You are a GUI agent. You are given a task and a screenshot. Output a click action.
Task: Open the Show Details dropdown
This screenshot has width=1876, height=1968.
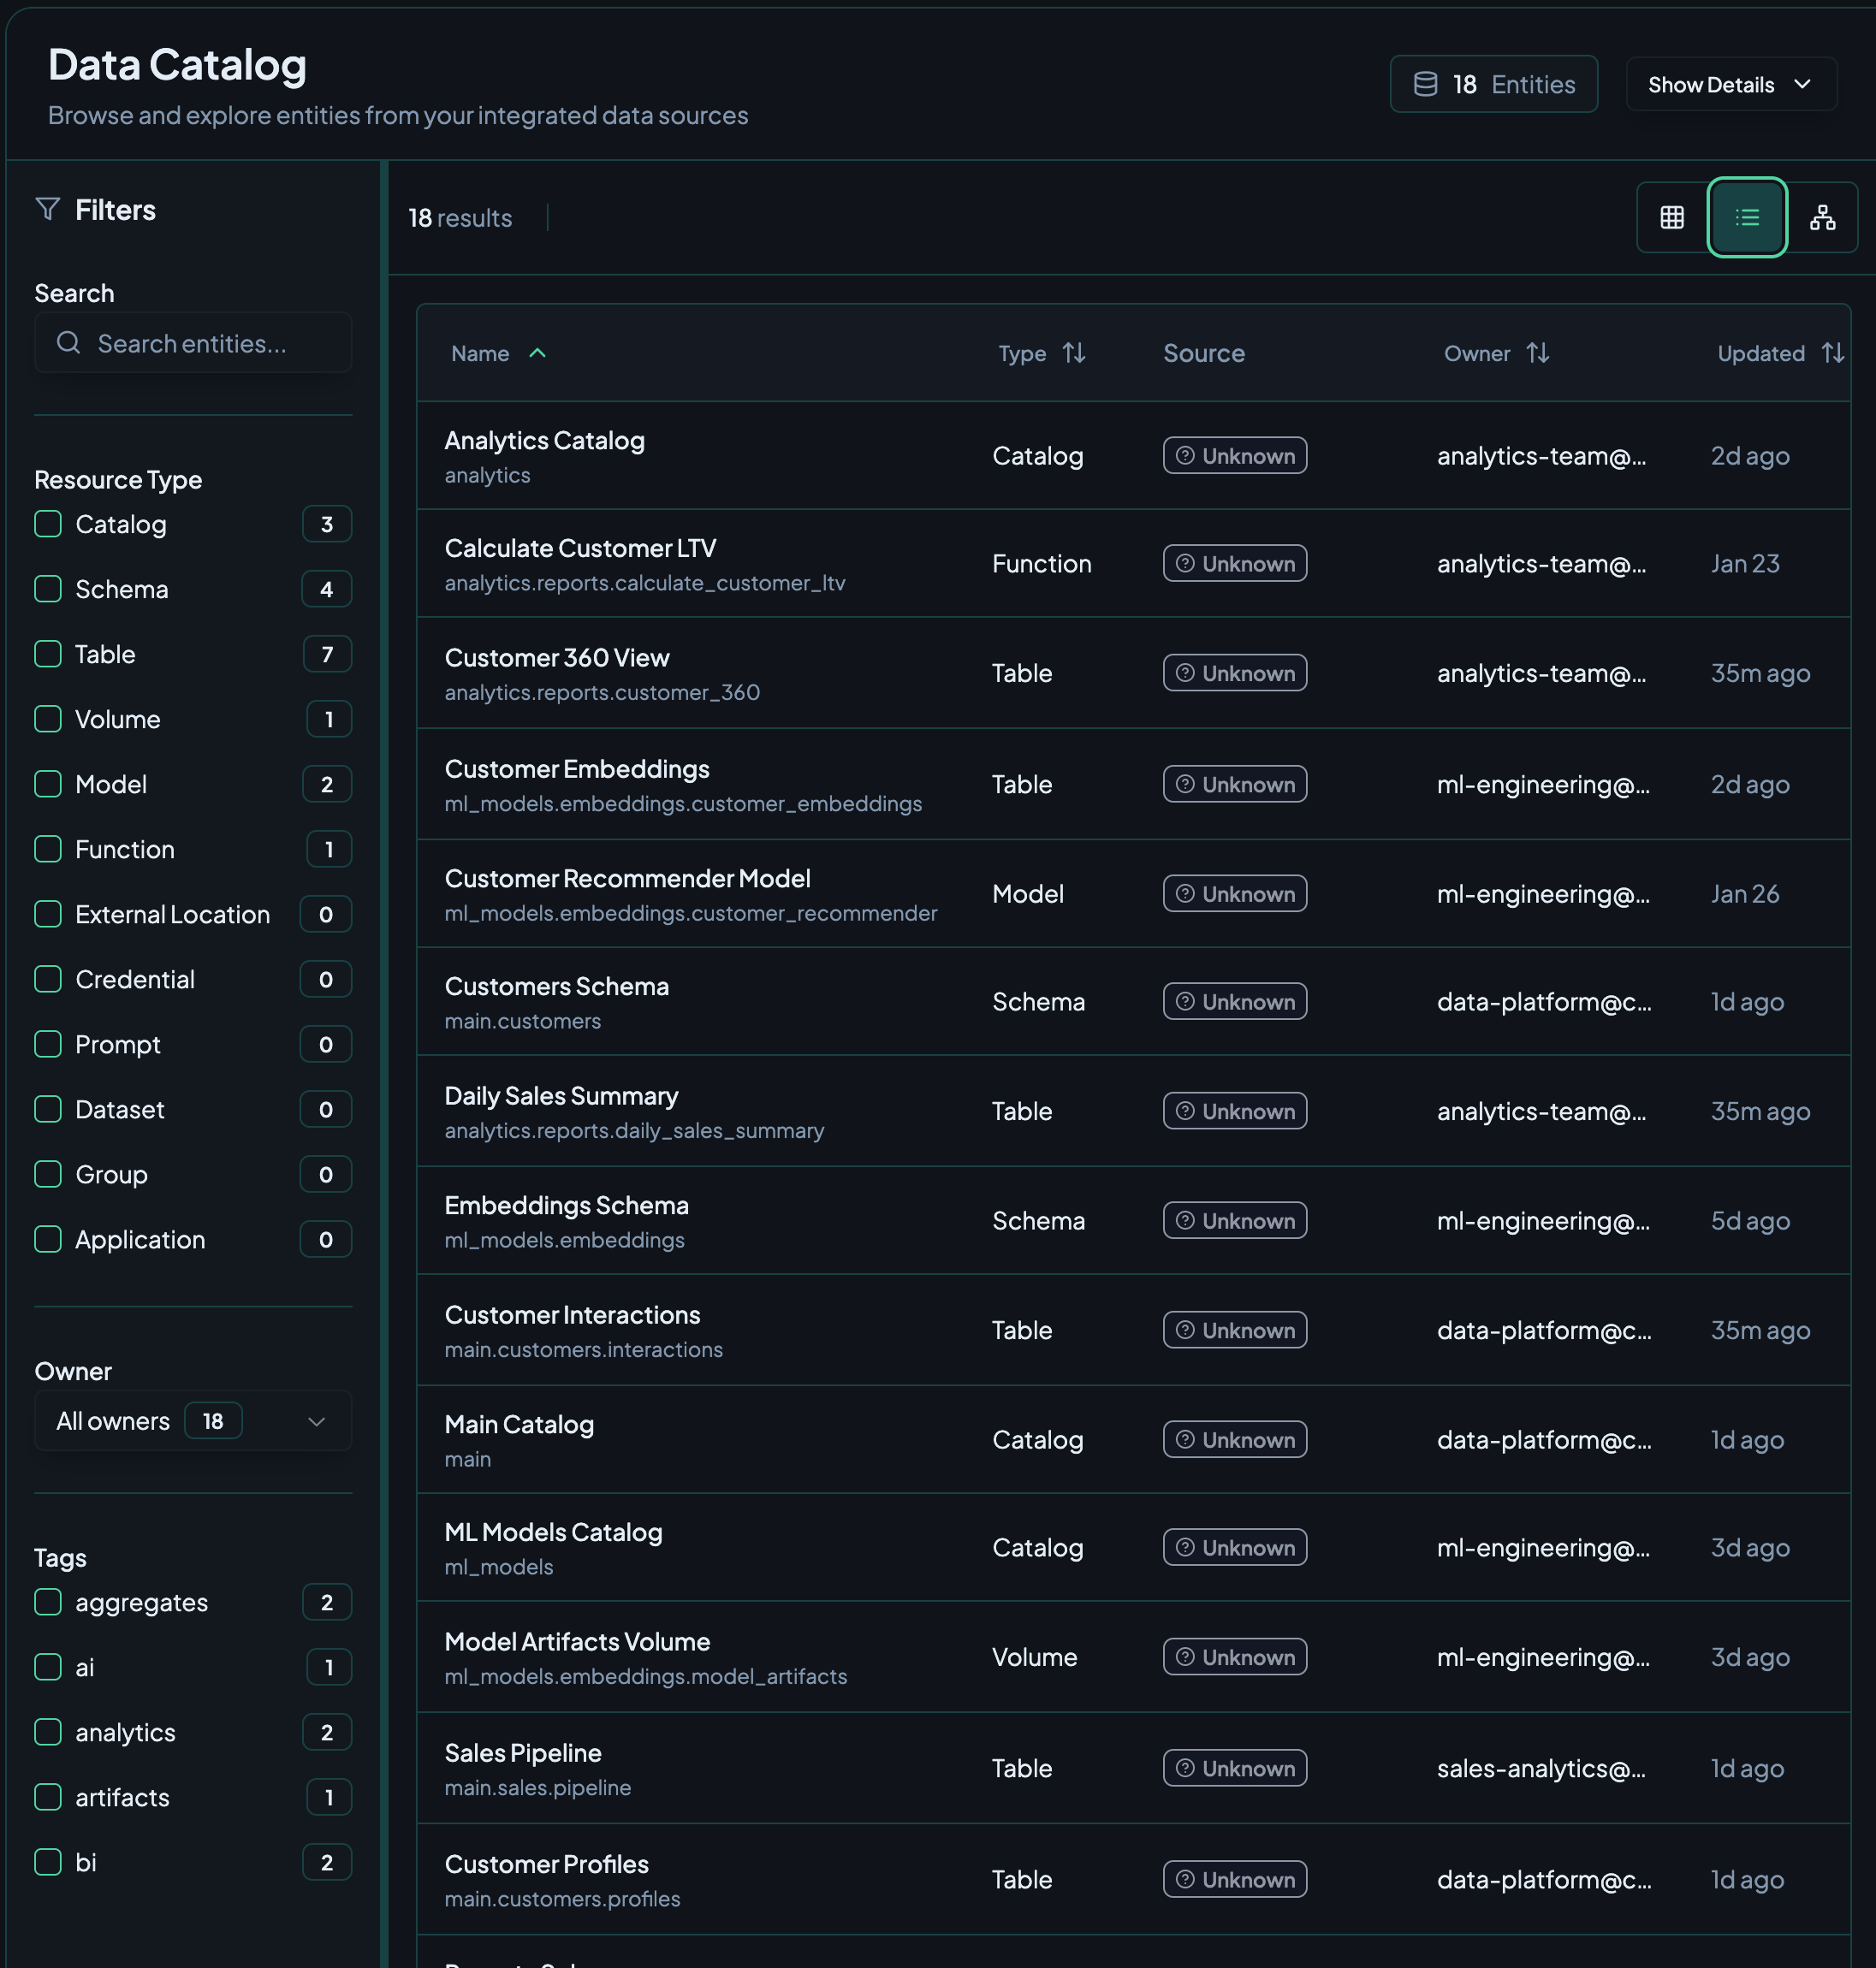click(x=1730, y=84)
